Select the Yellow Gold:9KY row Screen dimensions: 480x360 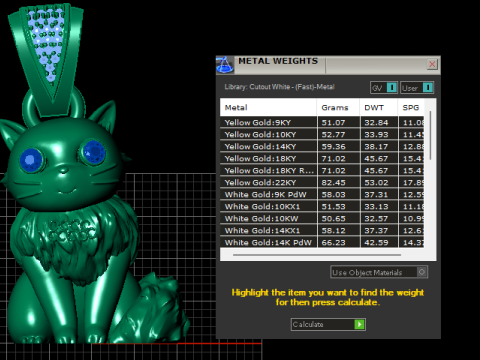322,122
